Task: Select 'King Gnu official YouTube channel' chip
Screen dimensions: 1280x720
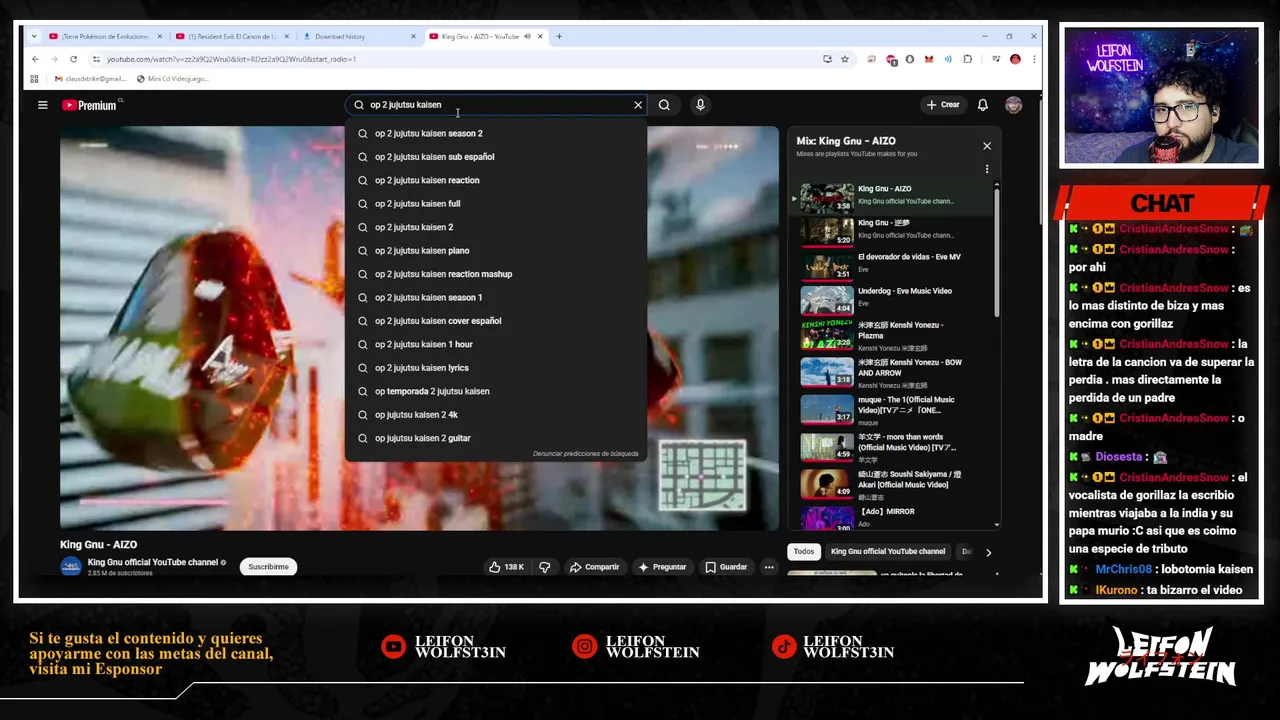Action: pyautogui.click(x=888, y=551)
